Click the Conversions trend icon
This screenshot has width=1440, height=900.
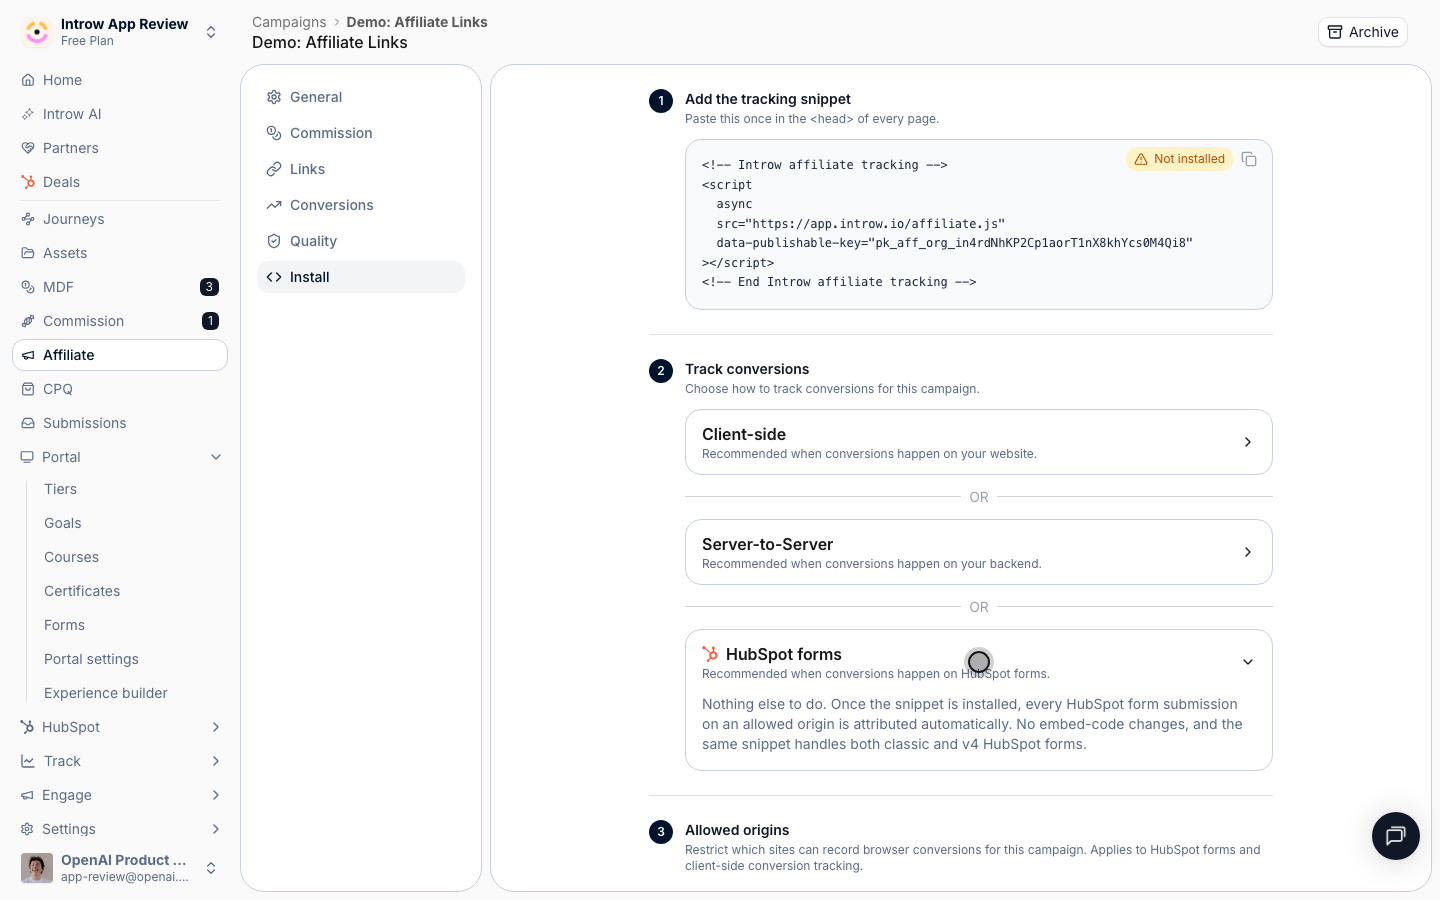point(274,205)
